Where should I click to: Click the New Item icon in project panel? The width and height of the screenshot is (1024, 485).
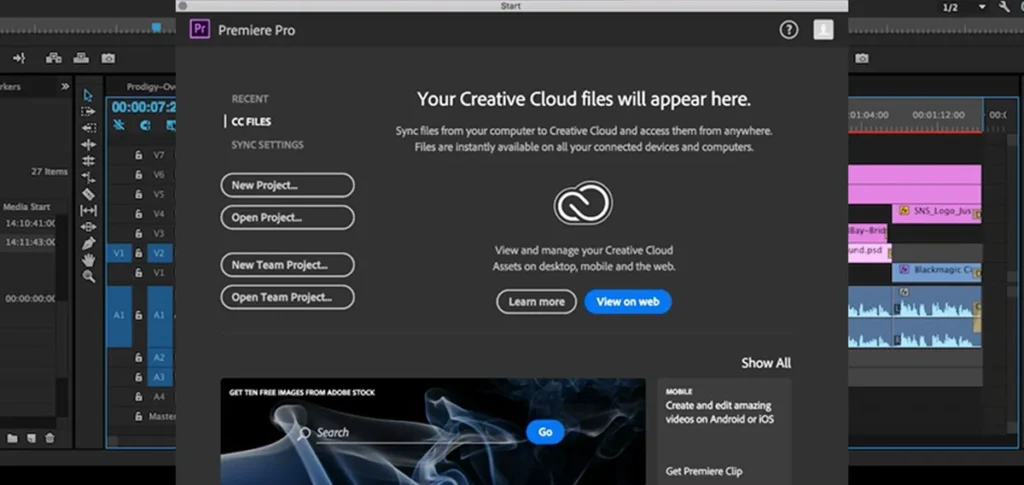(31, 438)
